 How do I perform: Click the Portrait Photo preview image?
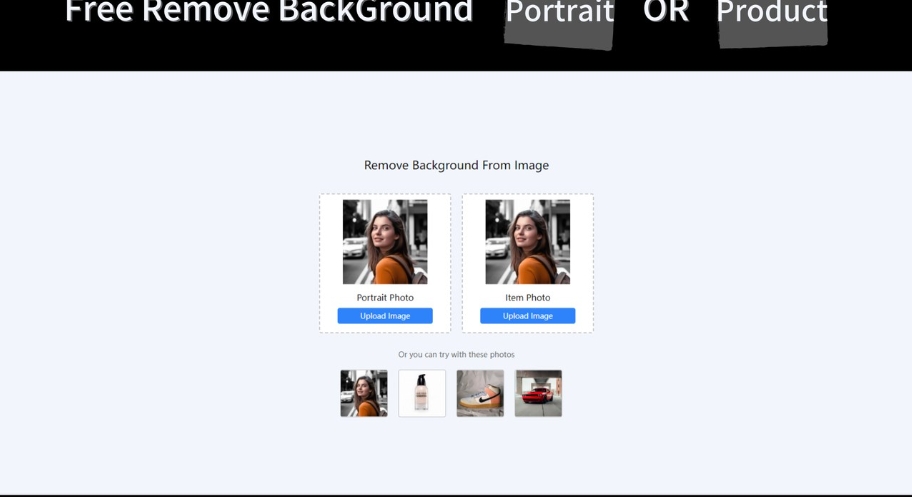[x=385, y=242]
